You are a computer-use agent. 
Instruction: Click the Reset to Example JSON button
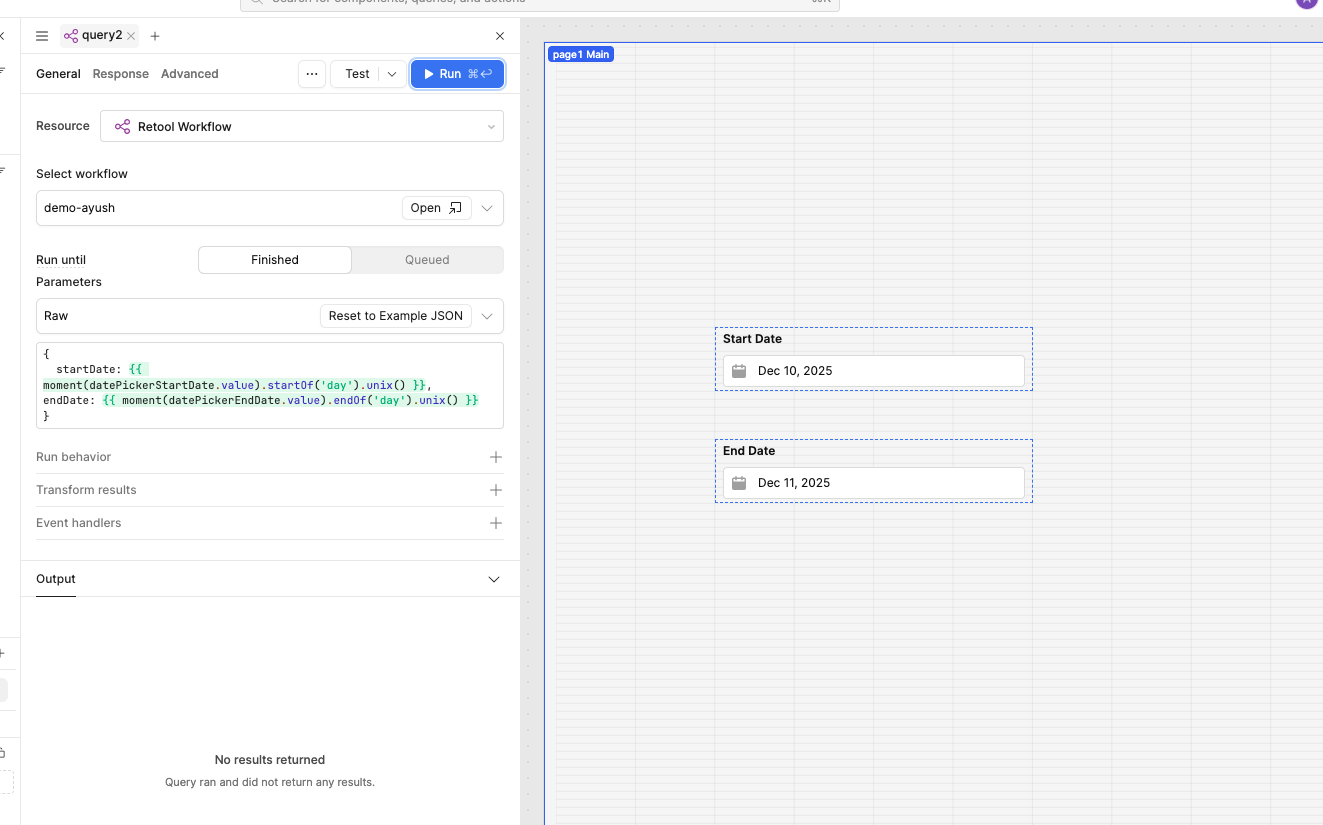pos(396,316)
